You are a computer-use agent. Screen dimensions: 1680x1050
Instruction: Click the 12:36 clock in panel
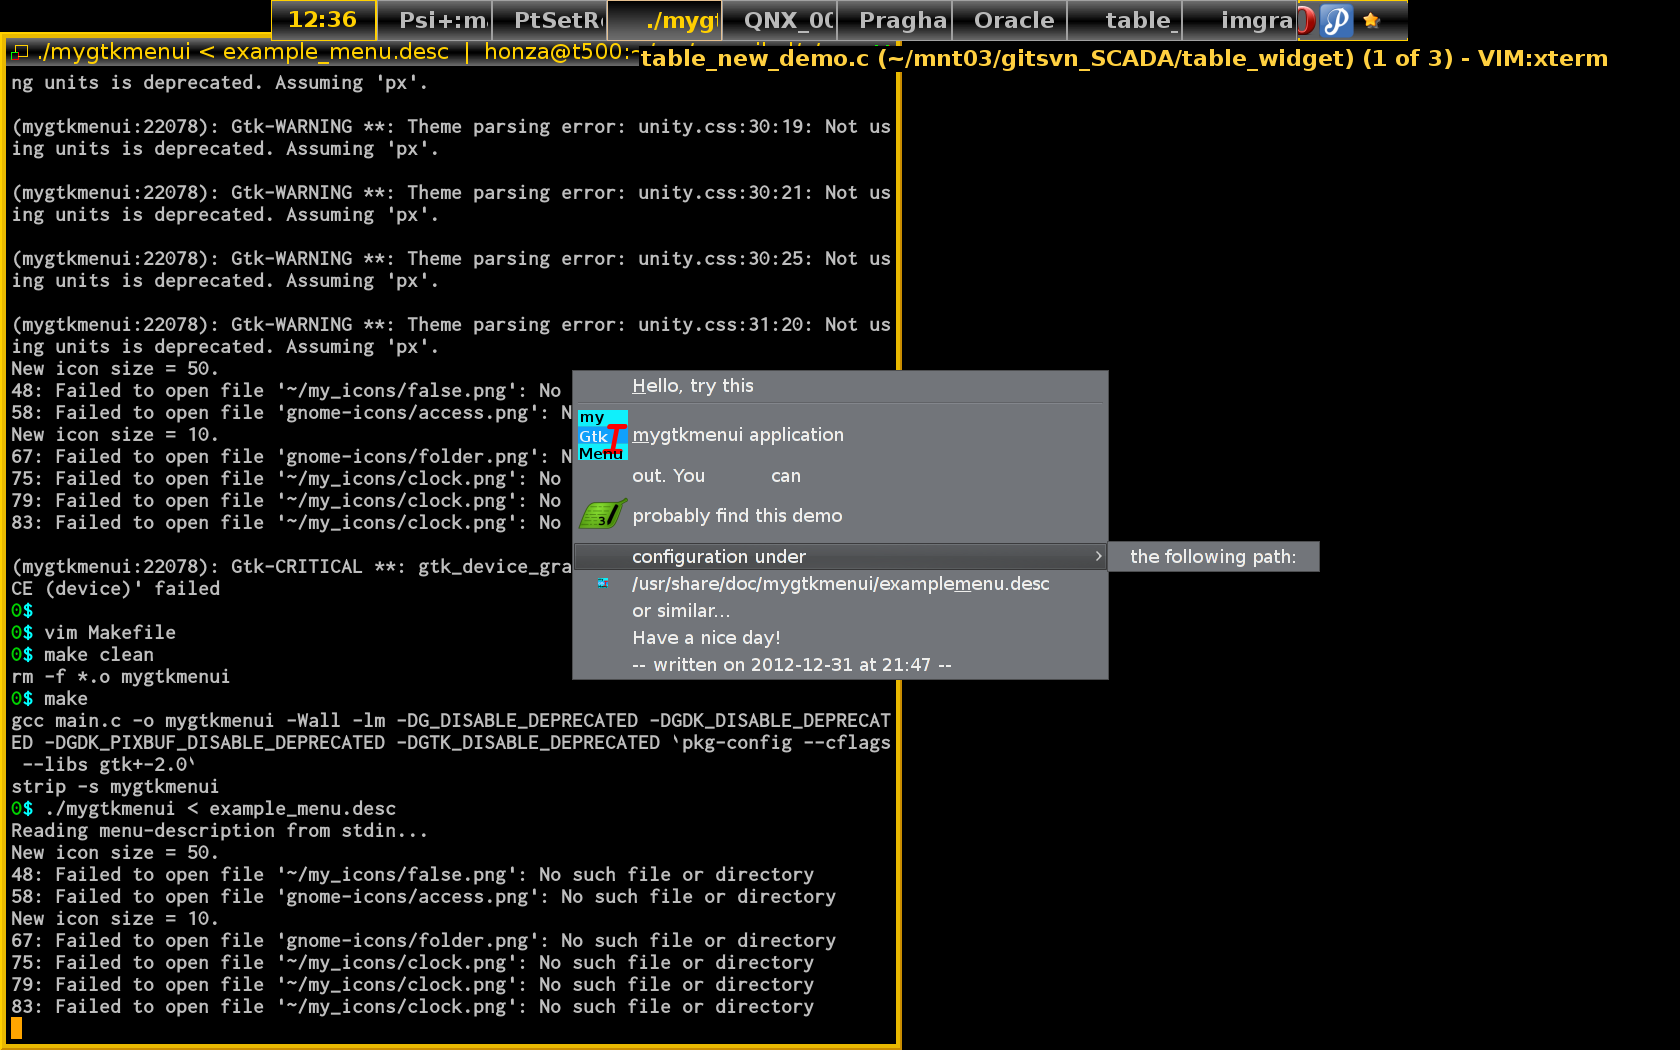pyautogui.click(x=322, y=20)
